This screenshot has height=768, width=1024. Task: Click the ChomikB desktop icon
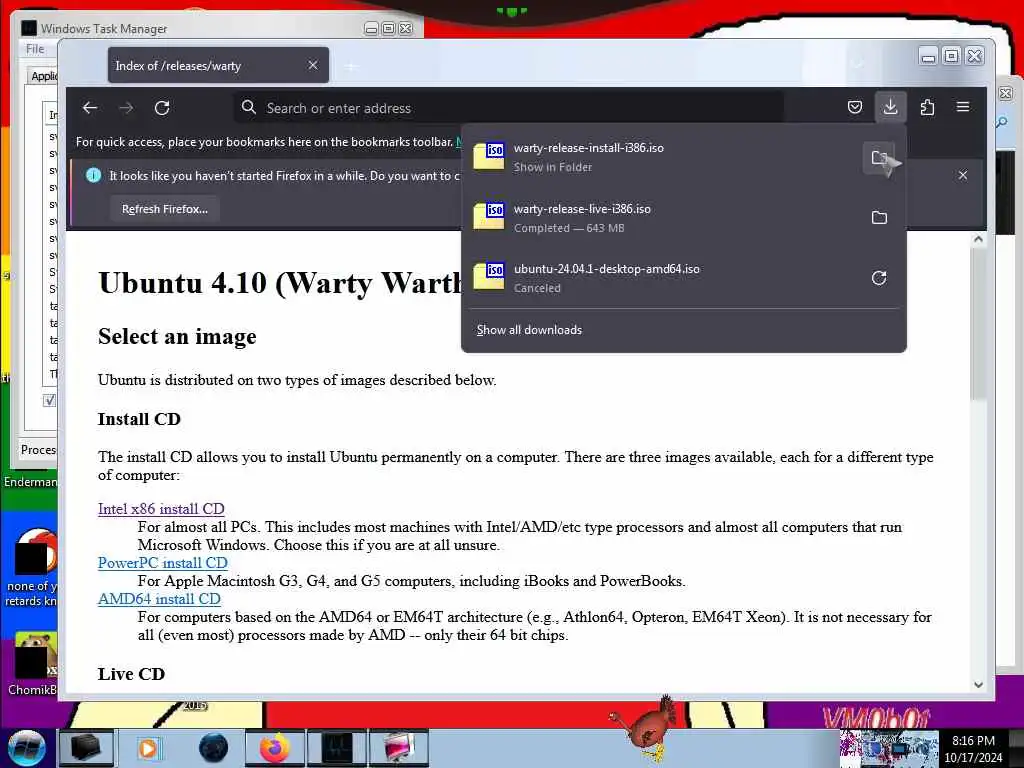[x=33, y=664]
